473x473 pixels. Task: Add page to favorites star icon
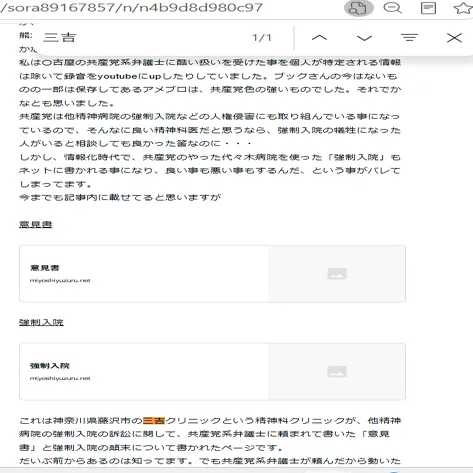click(x=463, y=8)
